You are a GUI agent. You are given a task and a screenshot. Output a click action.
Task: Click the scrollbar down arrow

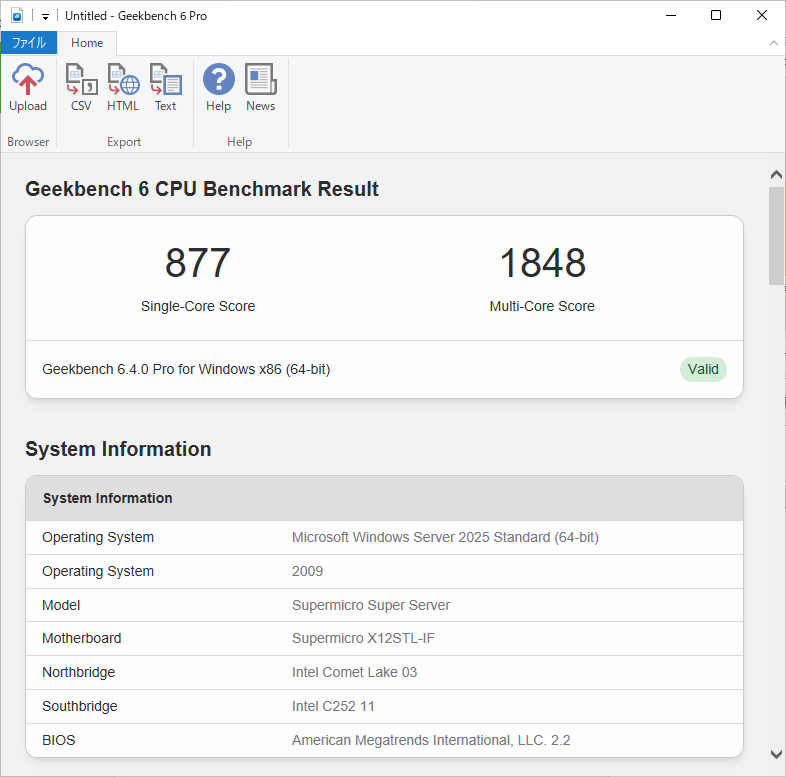pos(776,754)
